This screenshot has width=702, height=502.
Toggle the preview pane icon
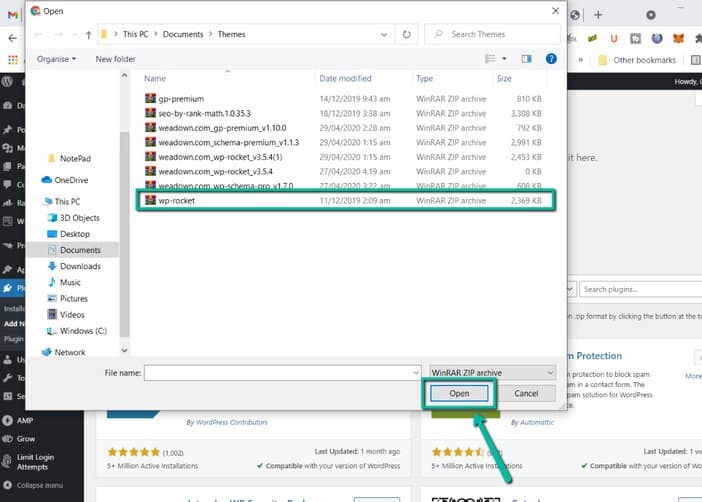click(526, 59)
